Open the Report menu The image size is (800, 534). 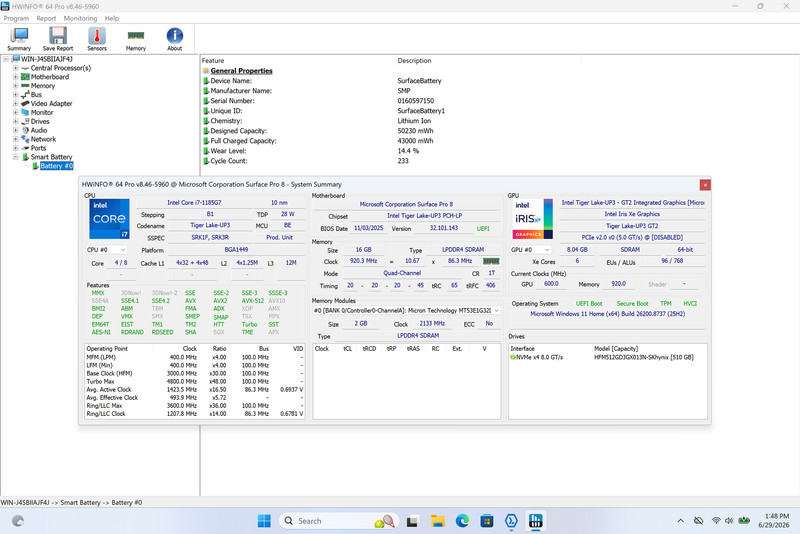coord(46,18)
